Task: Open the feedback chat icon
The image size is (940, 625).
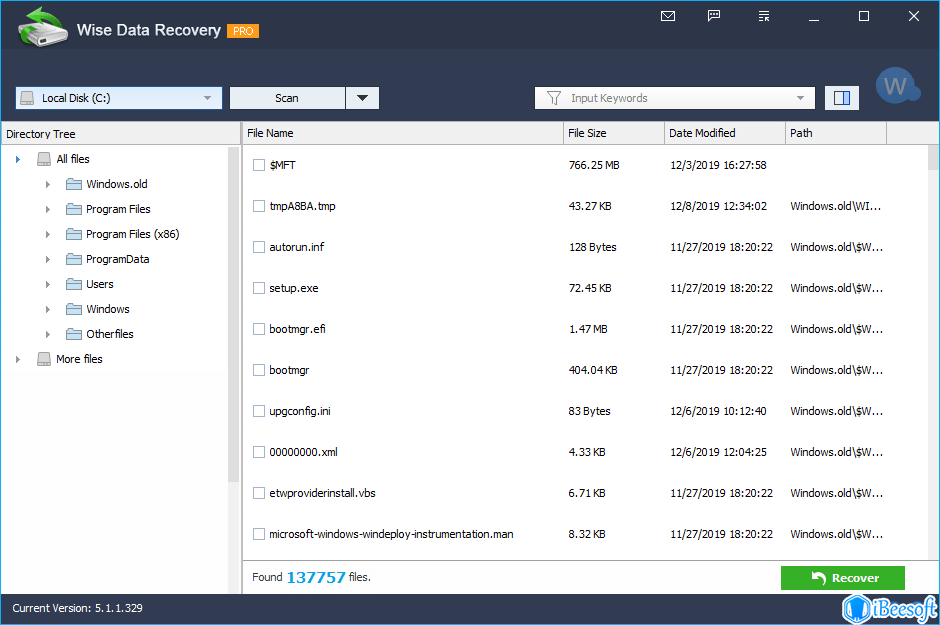Action: 713,16
